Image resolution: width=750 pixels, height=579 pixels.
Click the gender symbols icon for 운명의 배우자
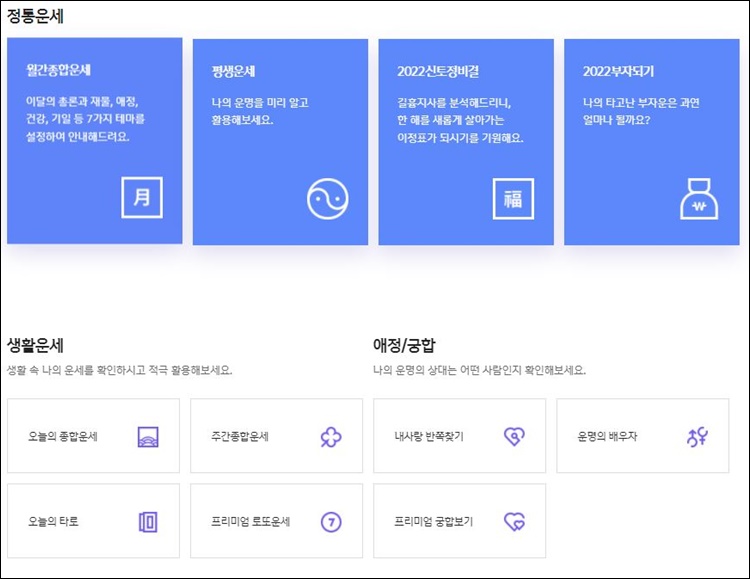click(697, 436)
